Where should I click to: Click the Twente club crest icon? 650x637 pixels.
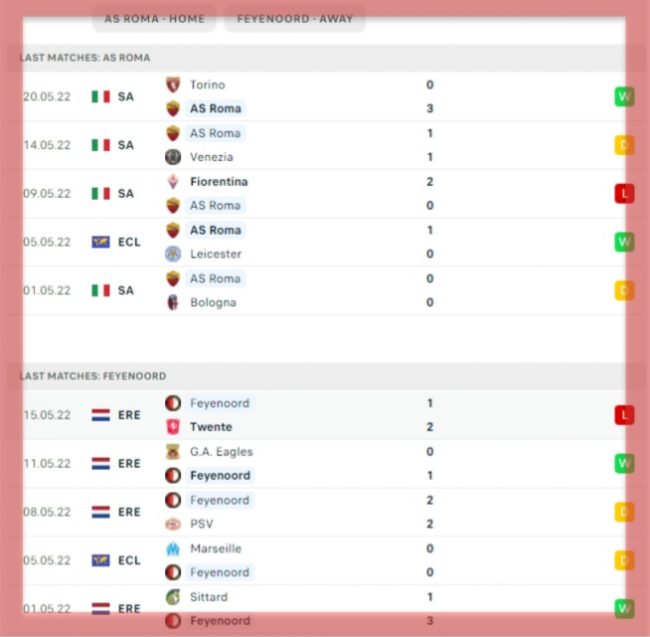click(x=173, y=427)
